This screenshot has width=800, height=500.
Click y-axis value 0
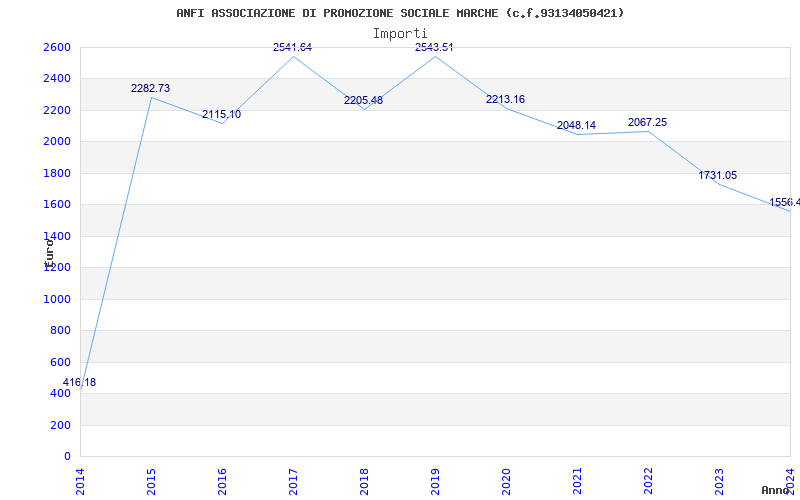pos(67,457)
